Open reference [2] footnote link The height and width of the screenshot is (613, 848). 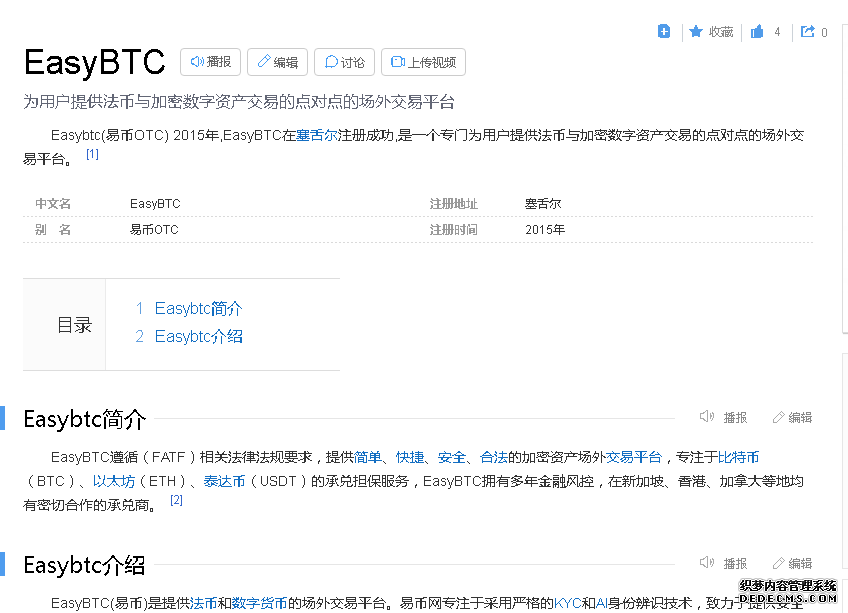point(176,500)
